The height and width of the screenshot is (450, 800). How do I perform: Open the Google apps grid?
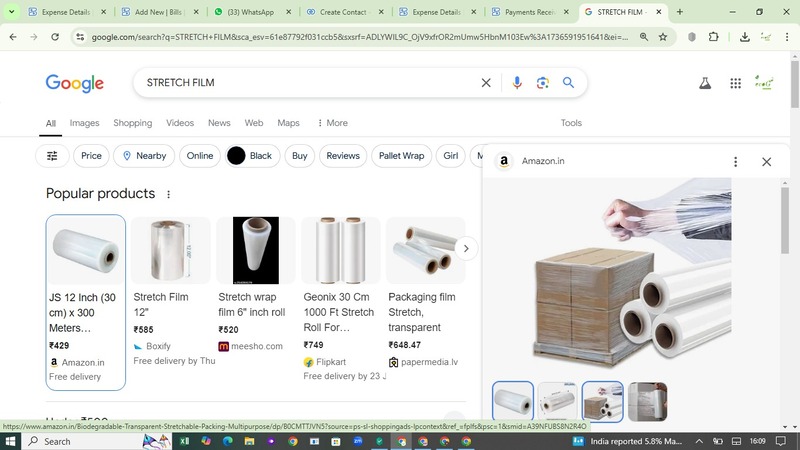pos(735,84)
